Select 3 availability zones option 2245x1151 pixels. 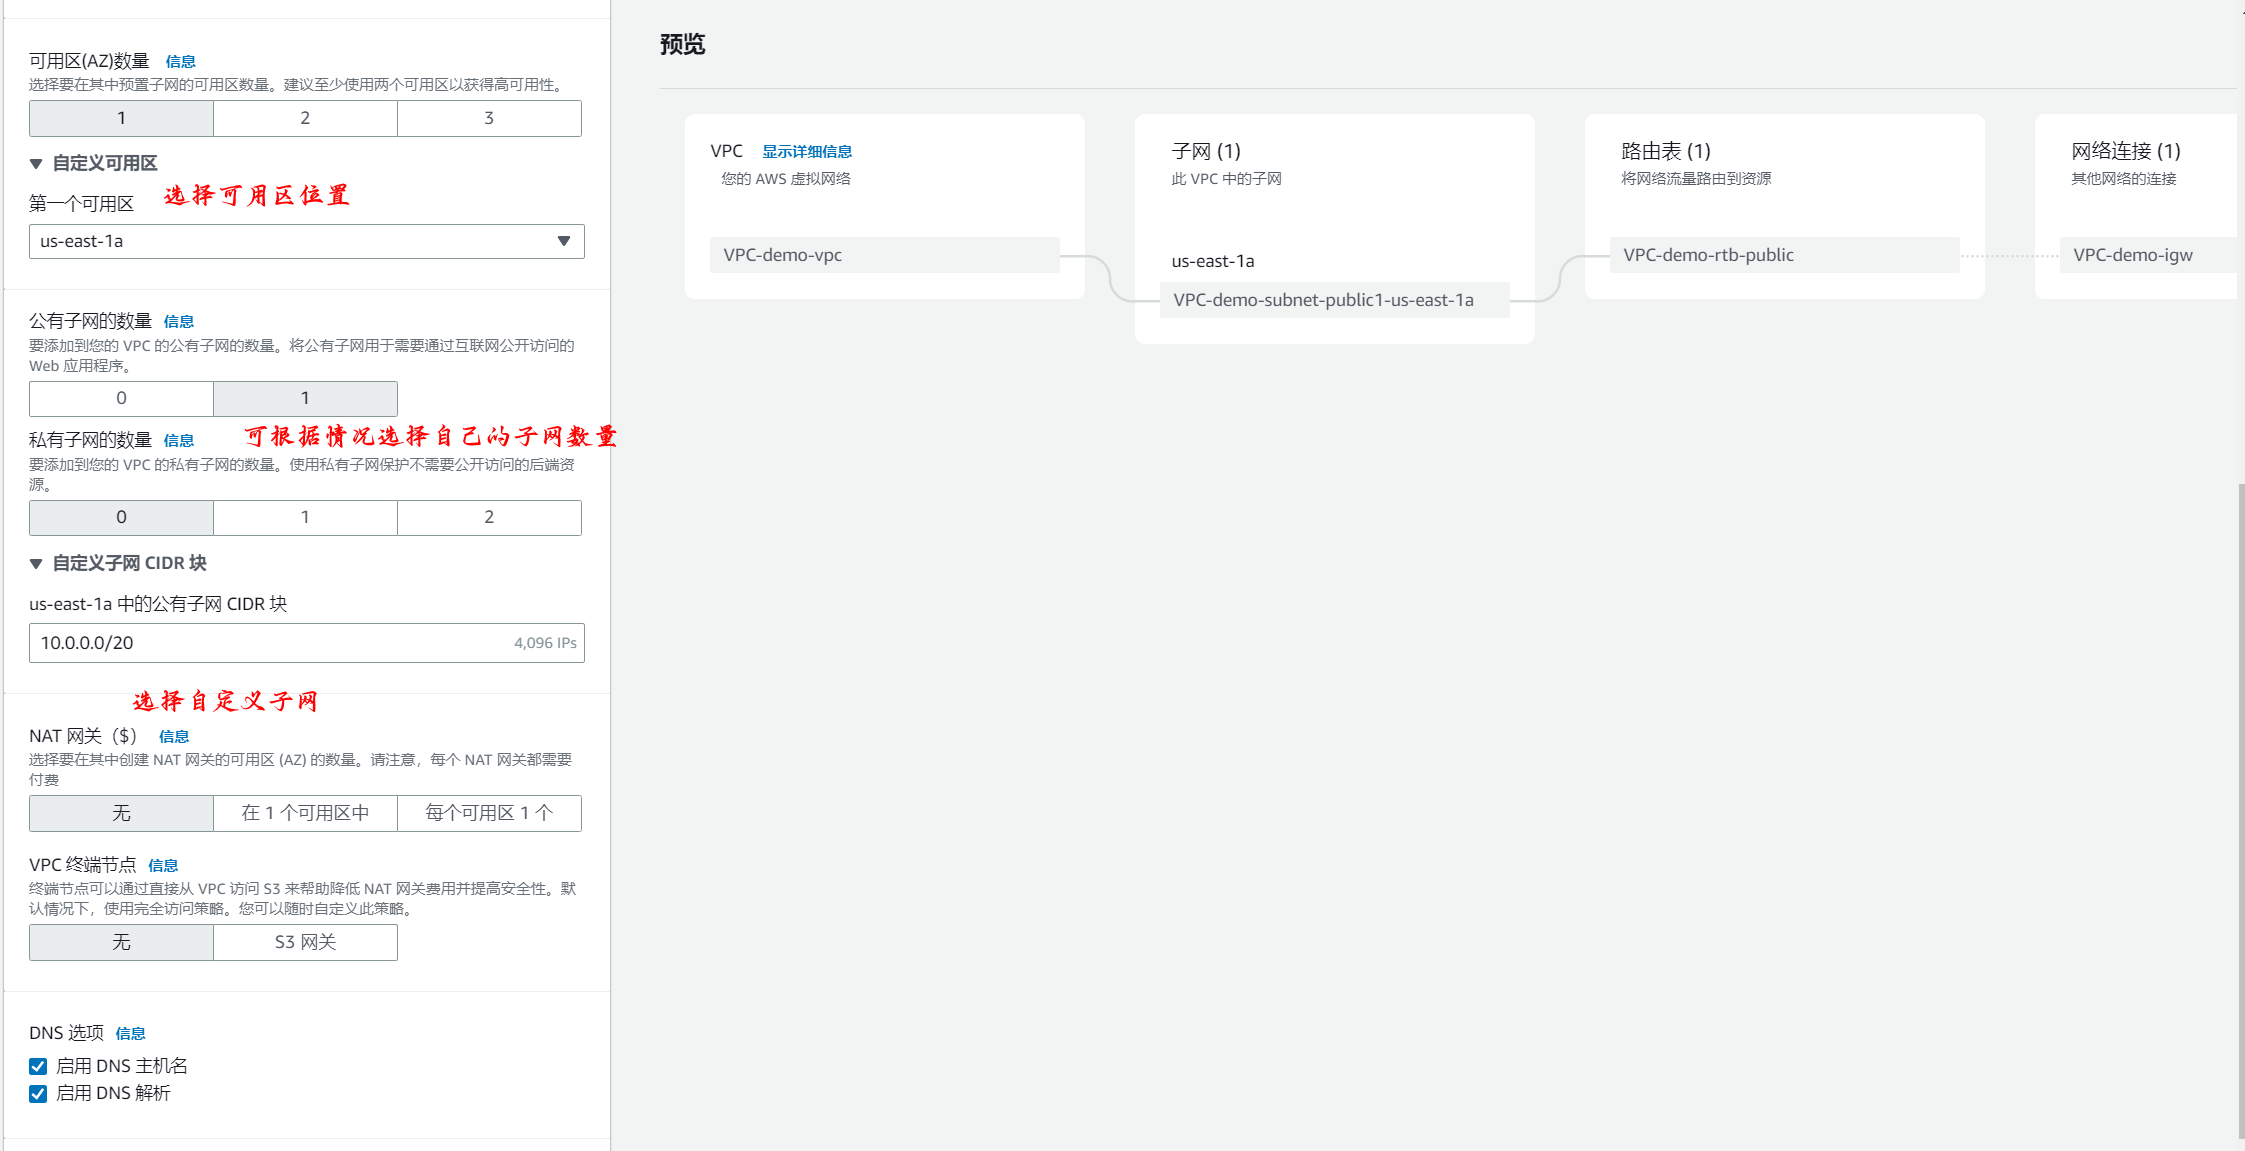coord(489,118)
